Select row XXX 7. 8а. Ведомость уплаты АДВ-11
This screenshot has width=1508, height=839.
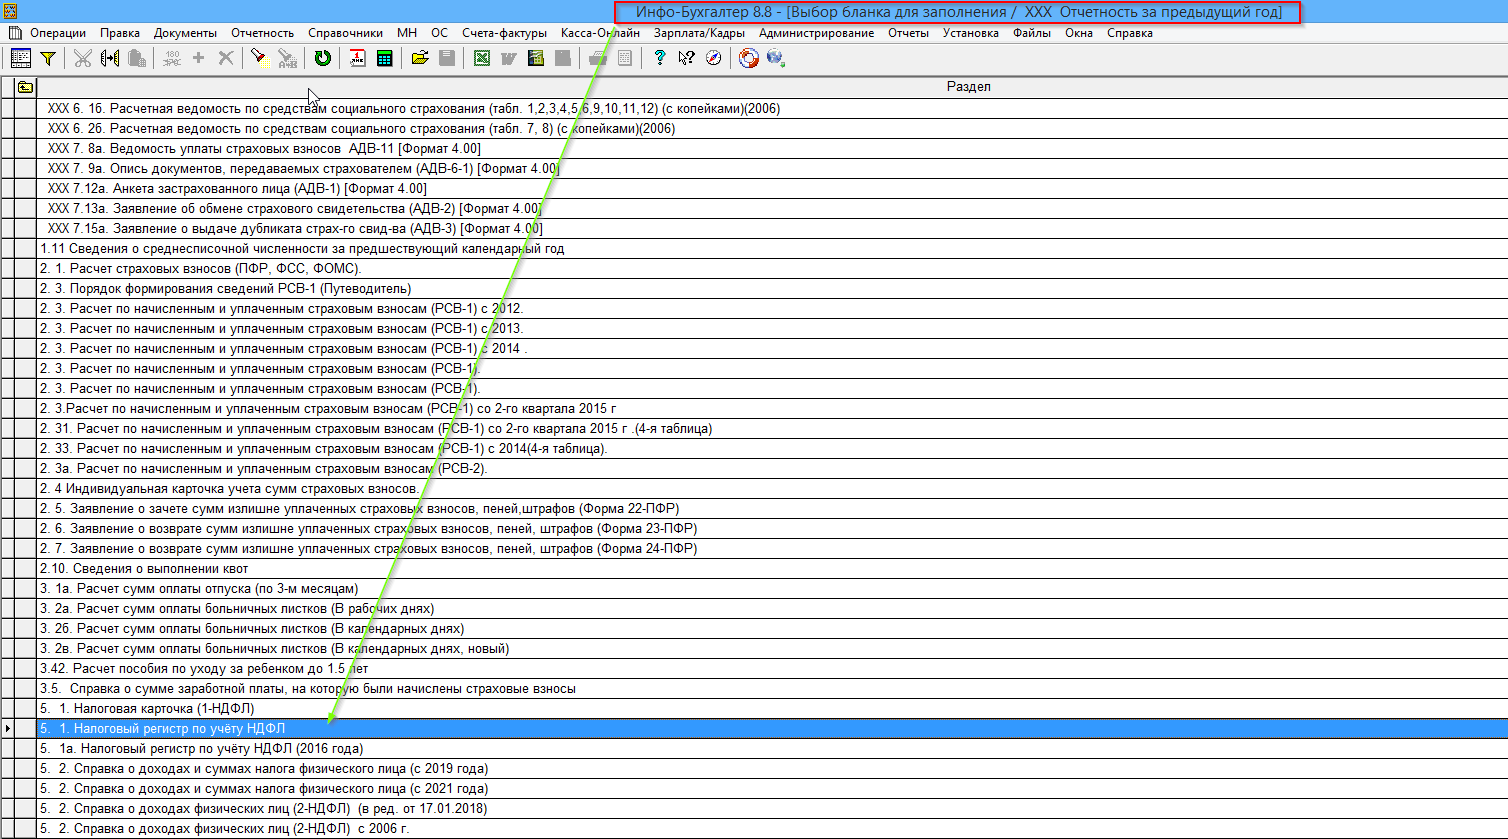(x=771, y=149)
